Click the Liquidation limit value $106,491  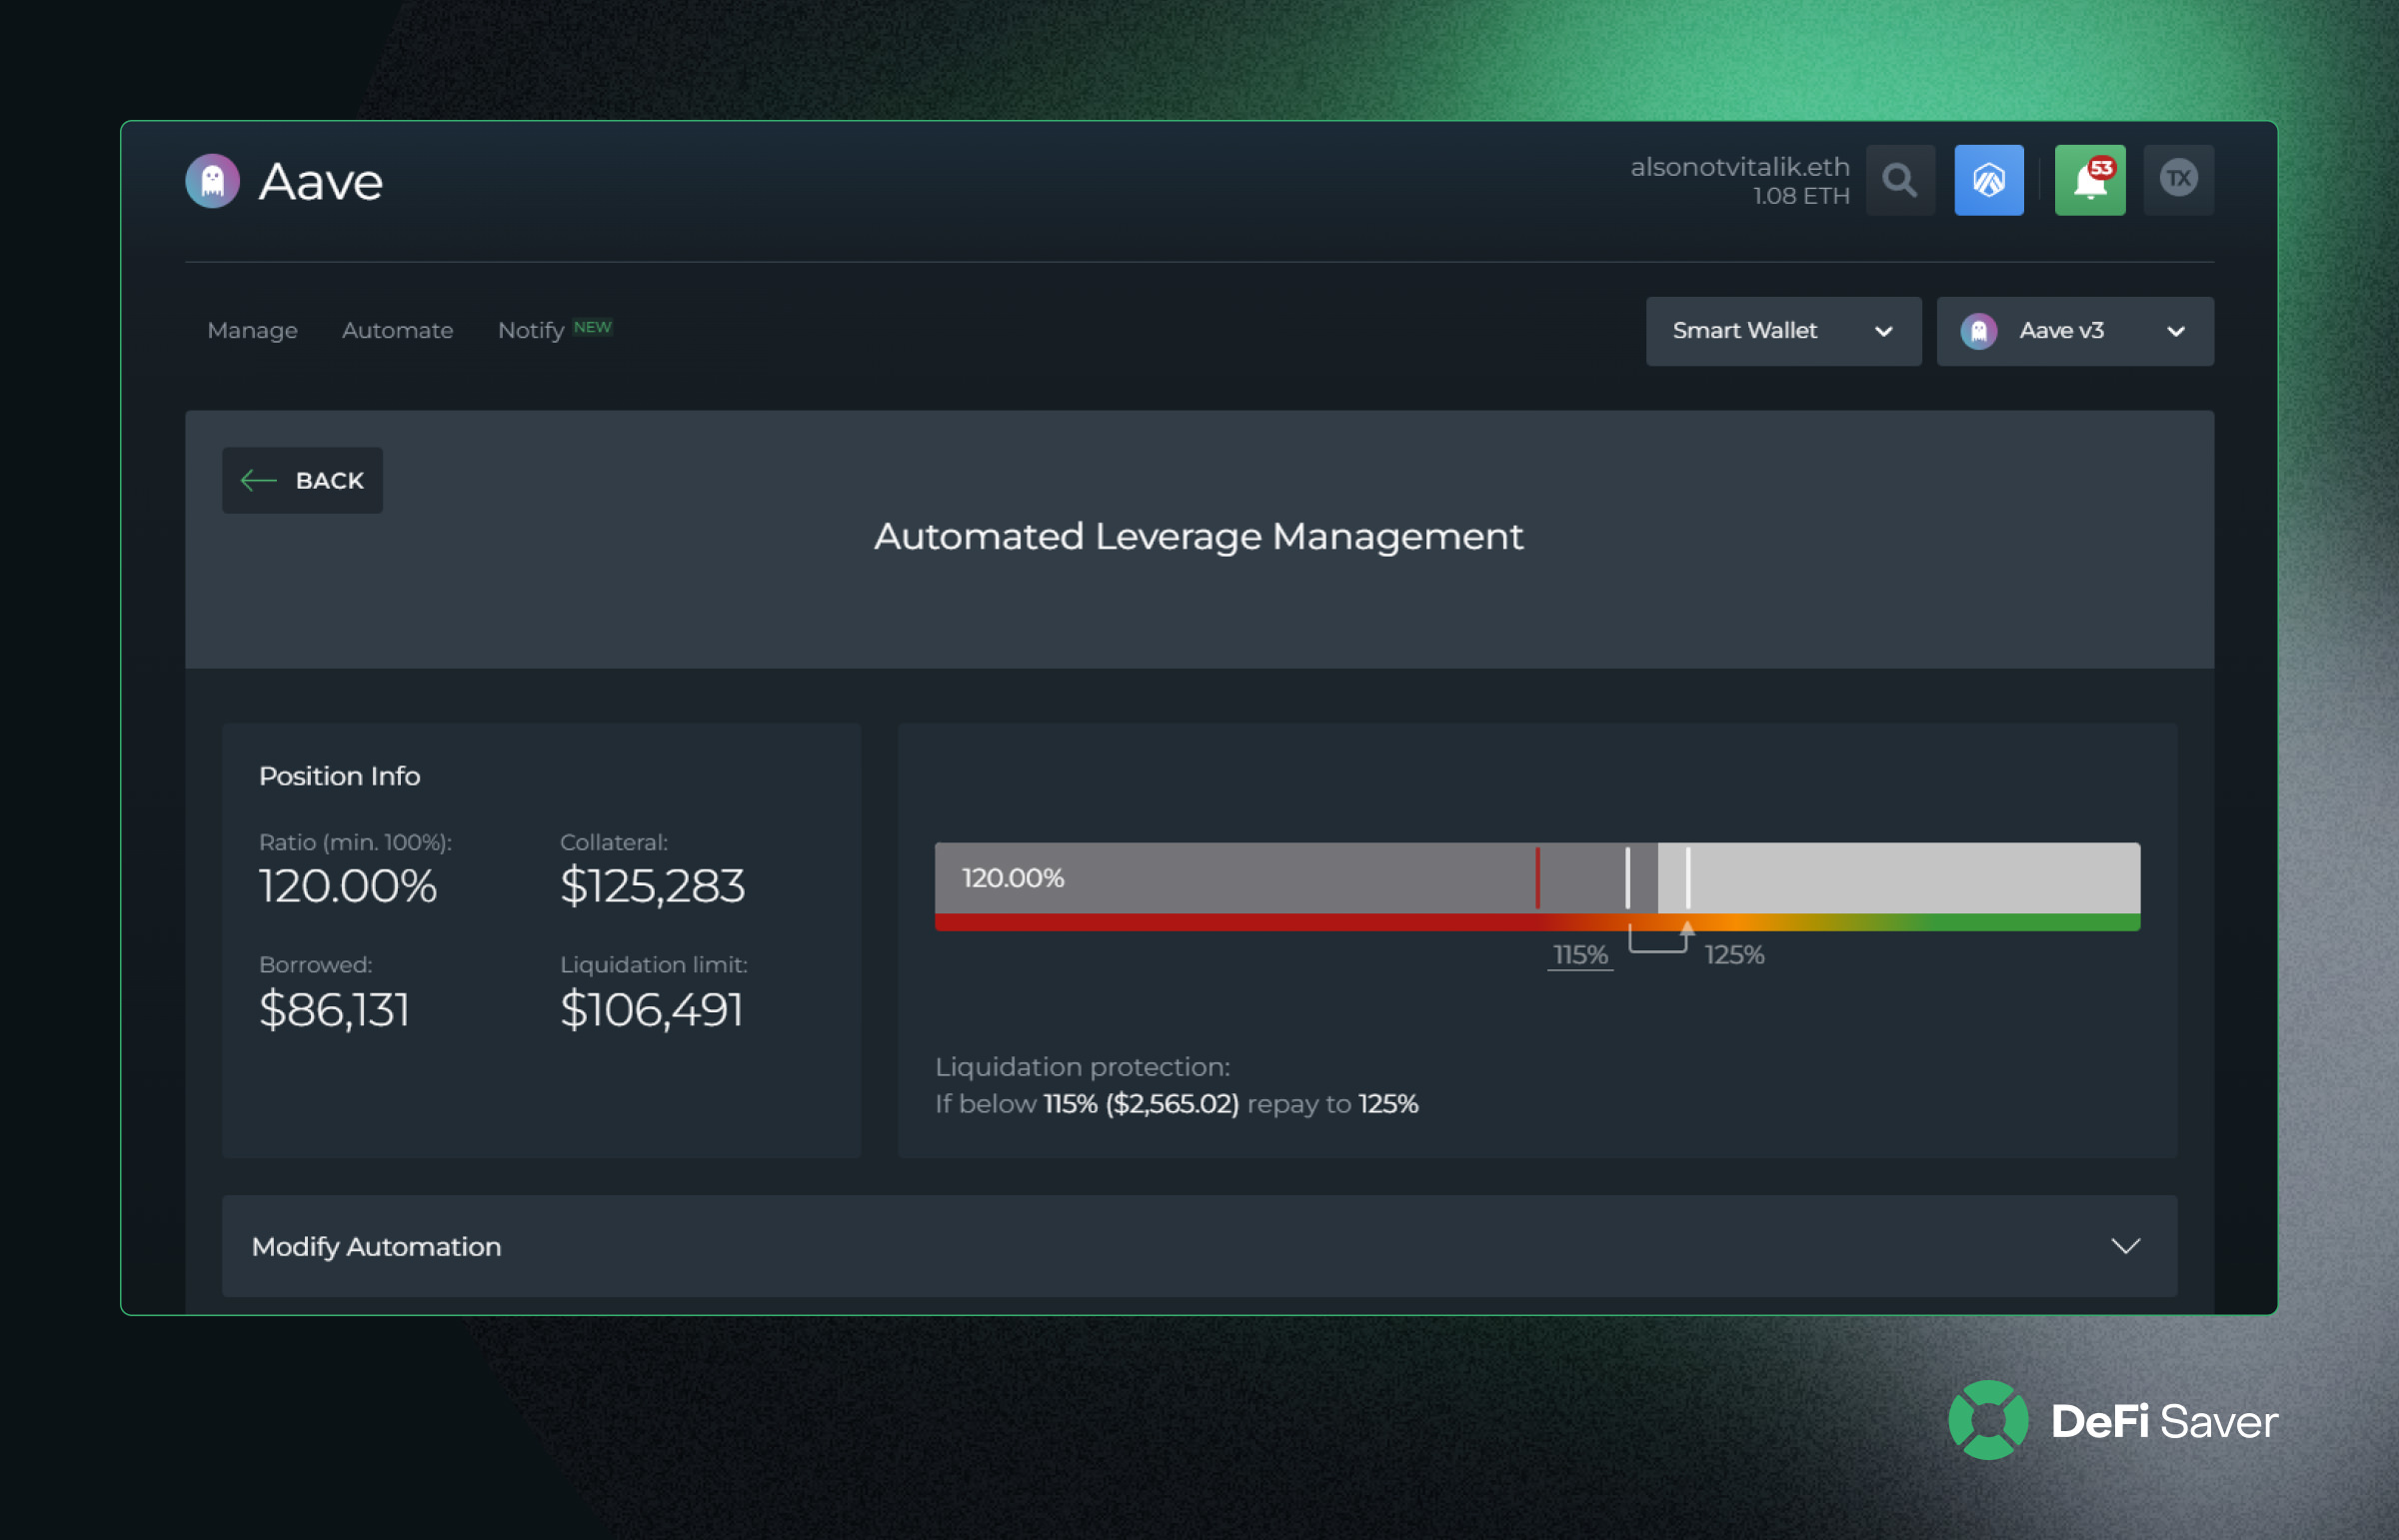click(x=651, y=1010)
